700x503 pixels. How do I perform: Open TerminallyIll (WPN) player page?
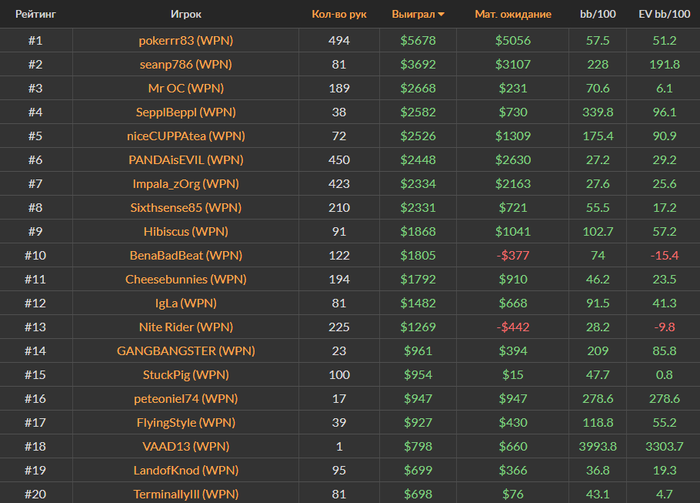(x=185, y=494)
